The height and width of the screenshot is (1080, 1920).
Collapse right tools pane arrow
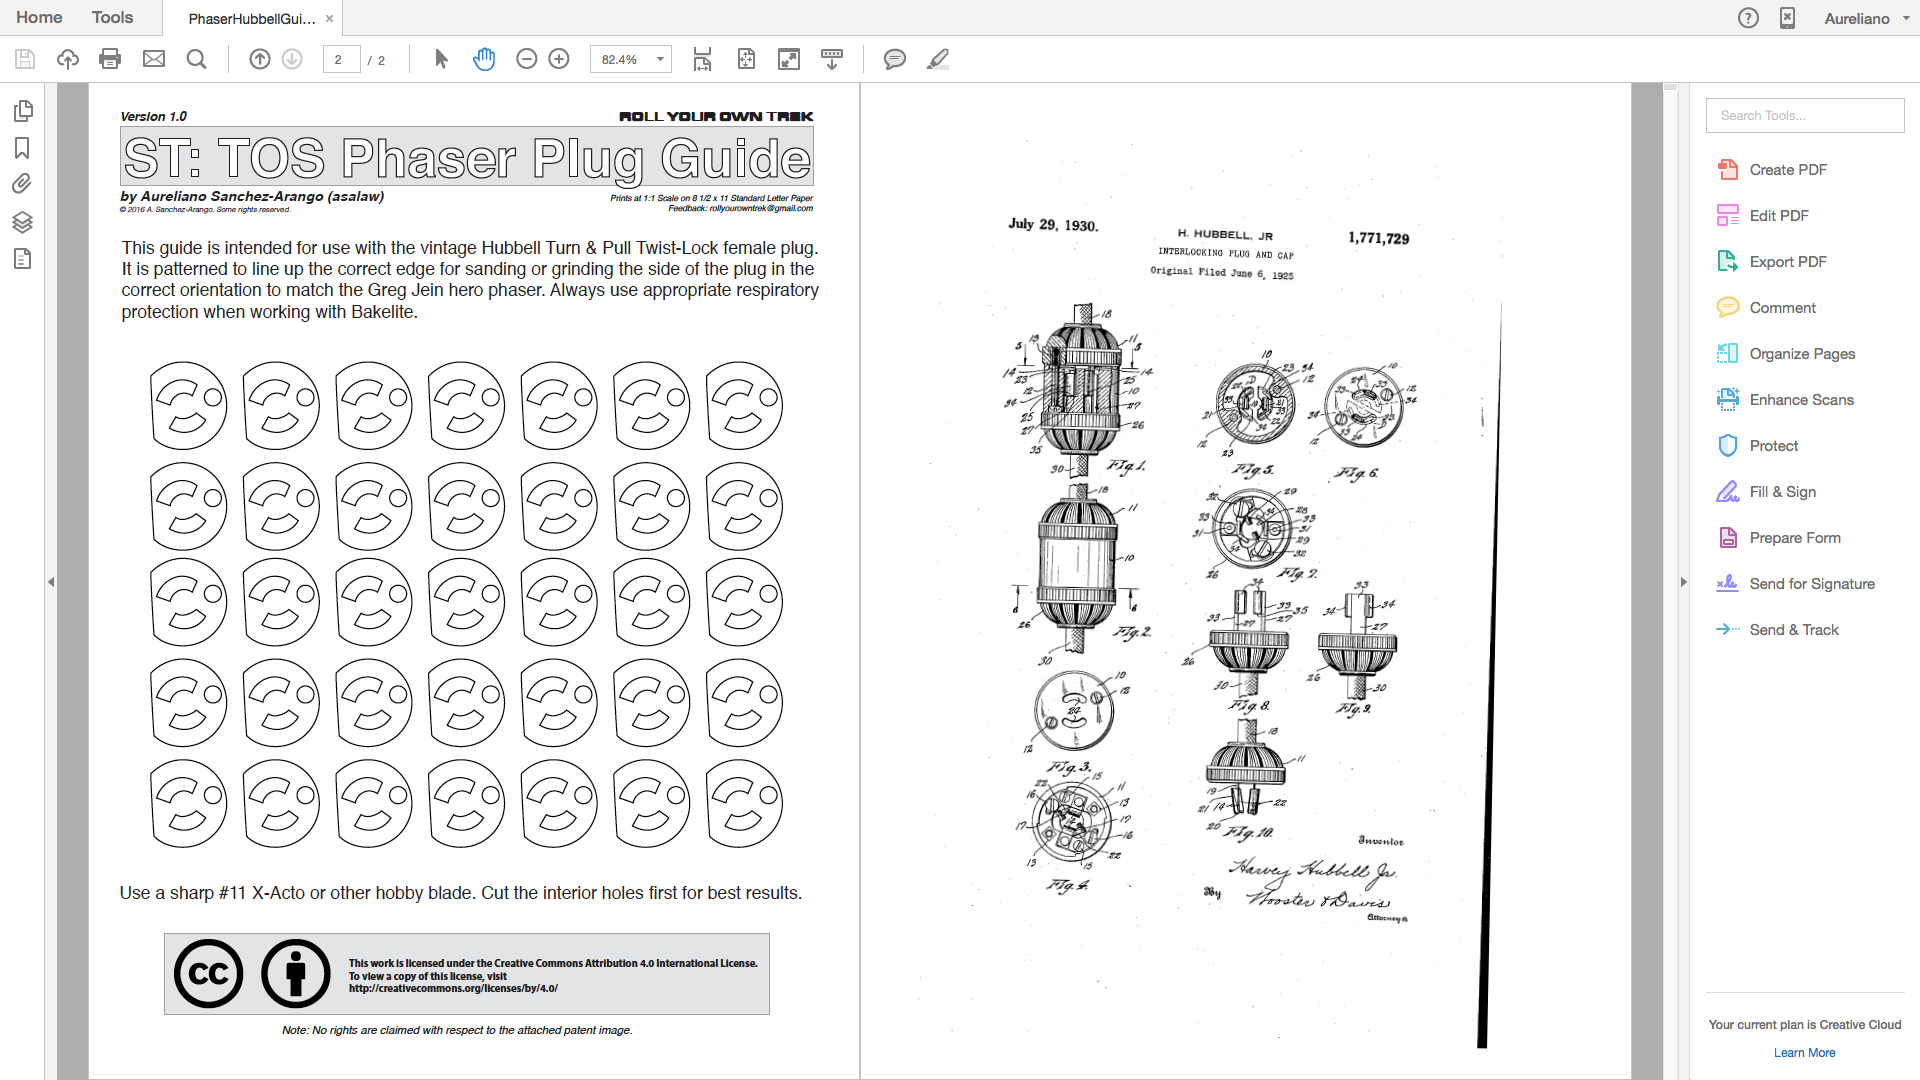(x=1683, y=581)
